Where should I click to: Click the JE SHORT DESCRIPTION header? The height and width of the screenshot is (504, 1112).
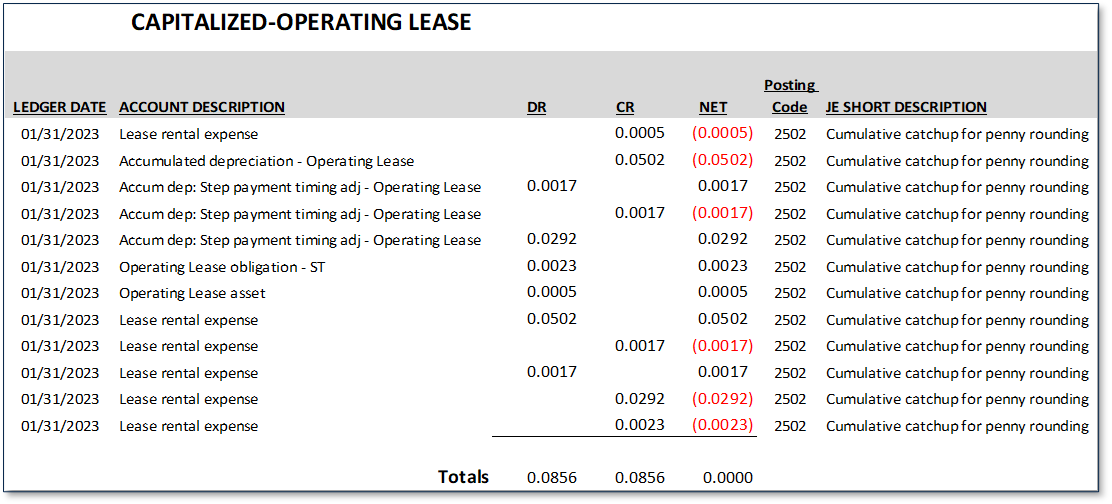pos(906,107)
